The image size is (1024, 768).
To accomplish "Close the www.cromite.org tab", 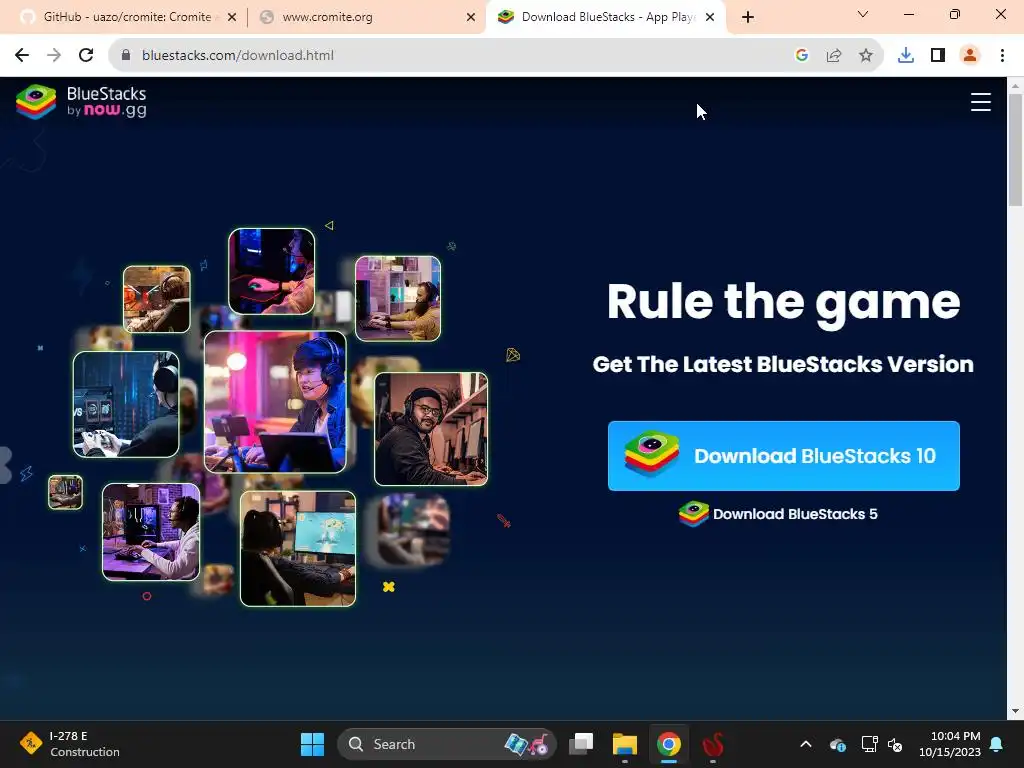I will (x=471, y=17).
